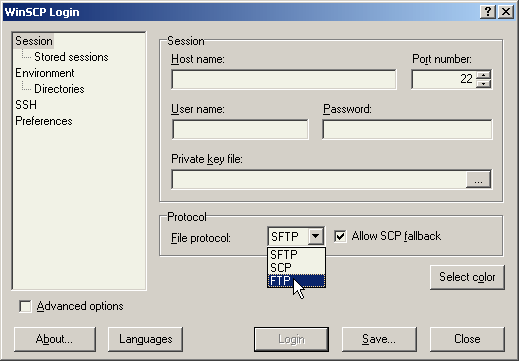Click the Languages button

point(146,339)
